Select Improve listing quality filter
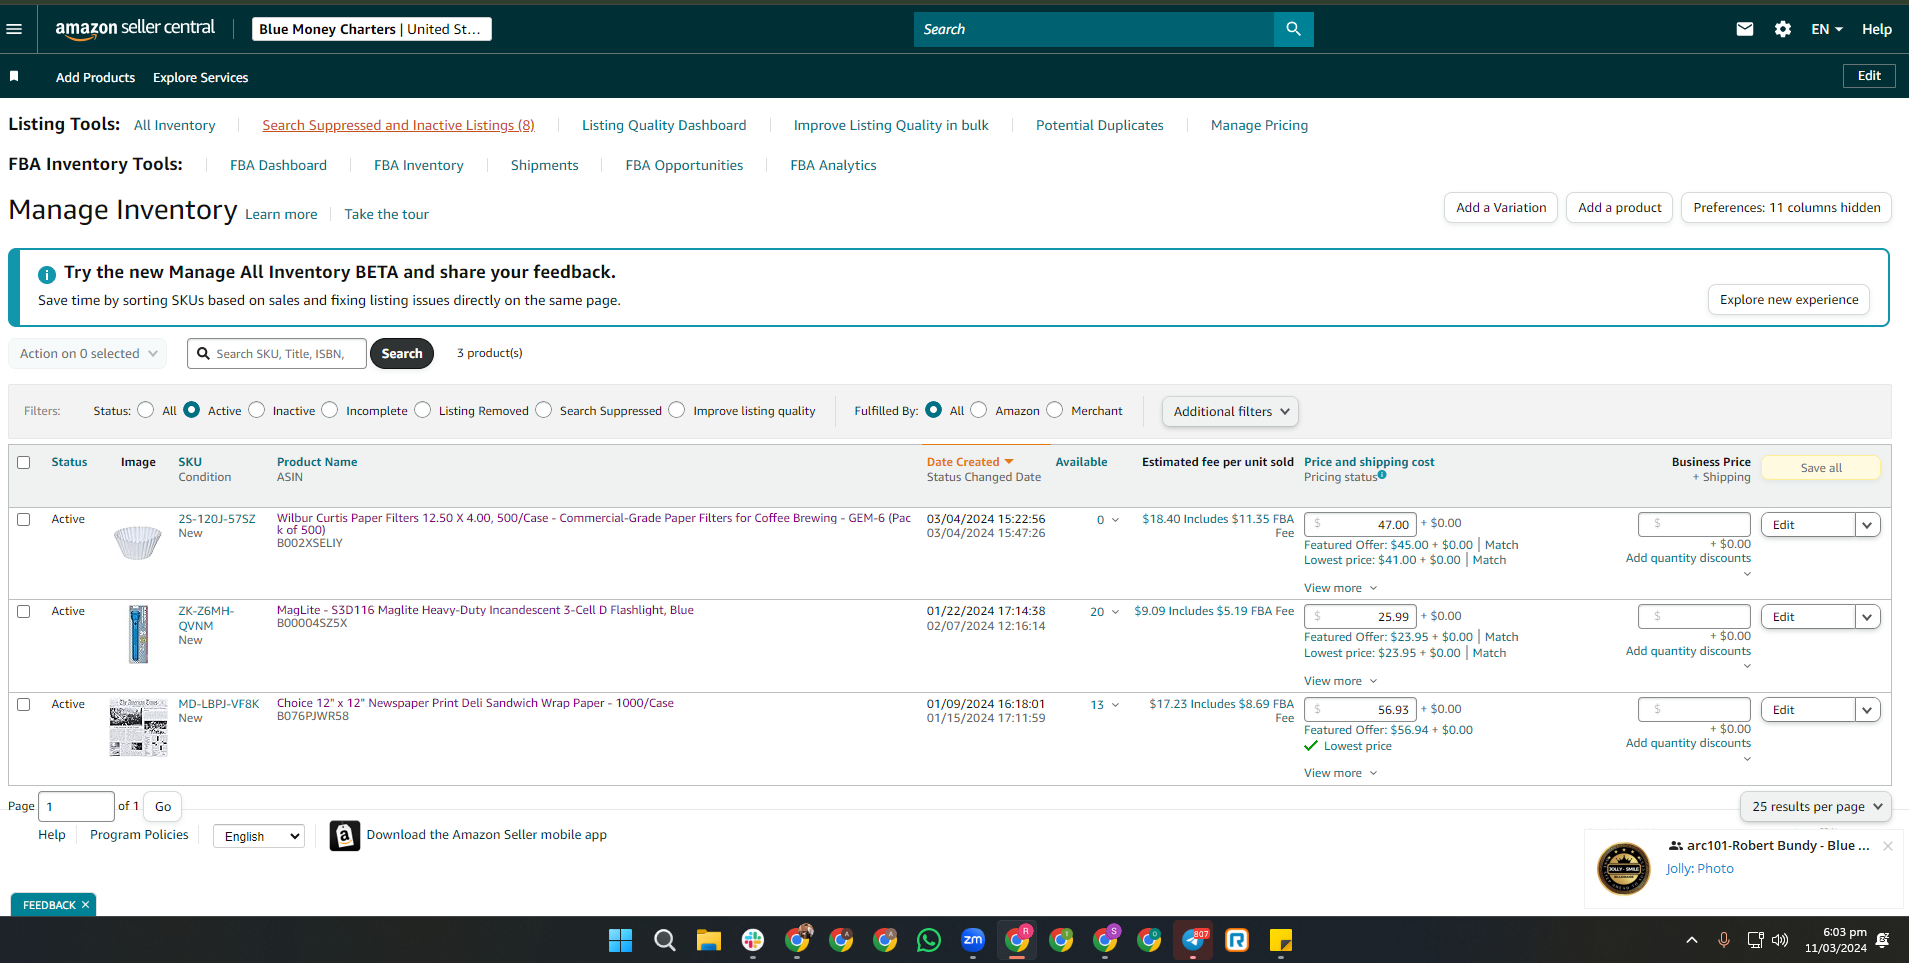1909x963 pixels. [x=677, y=410]
